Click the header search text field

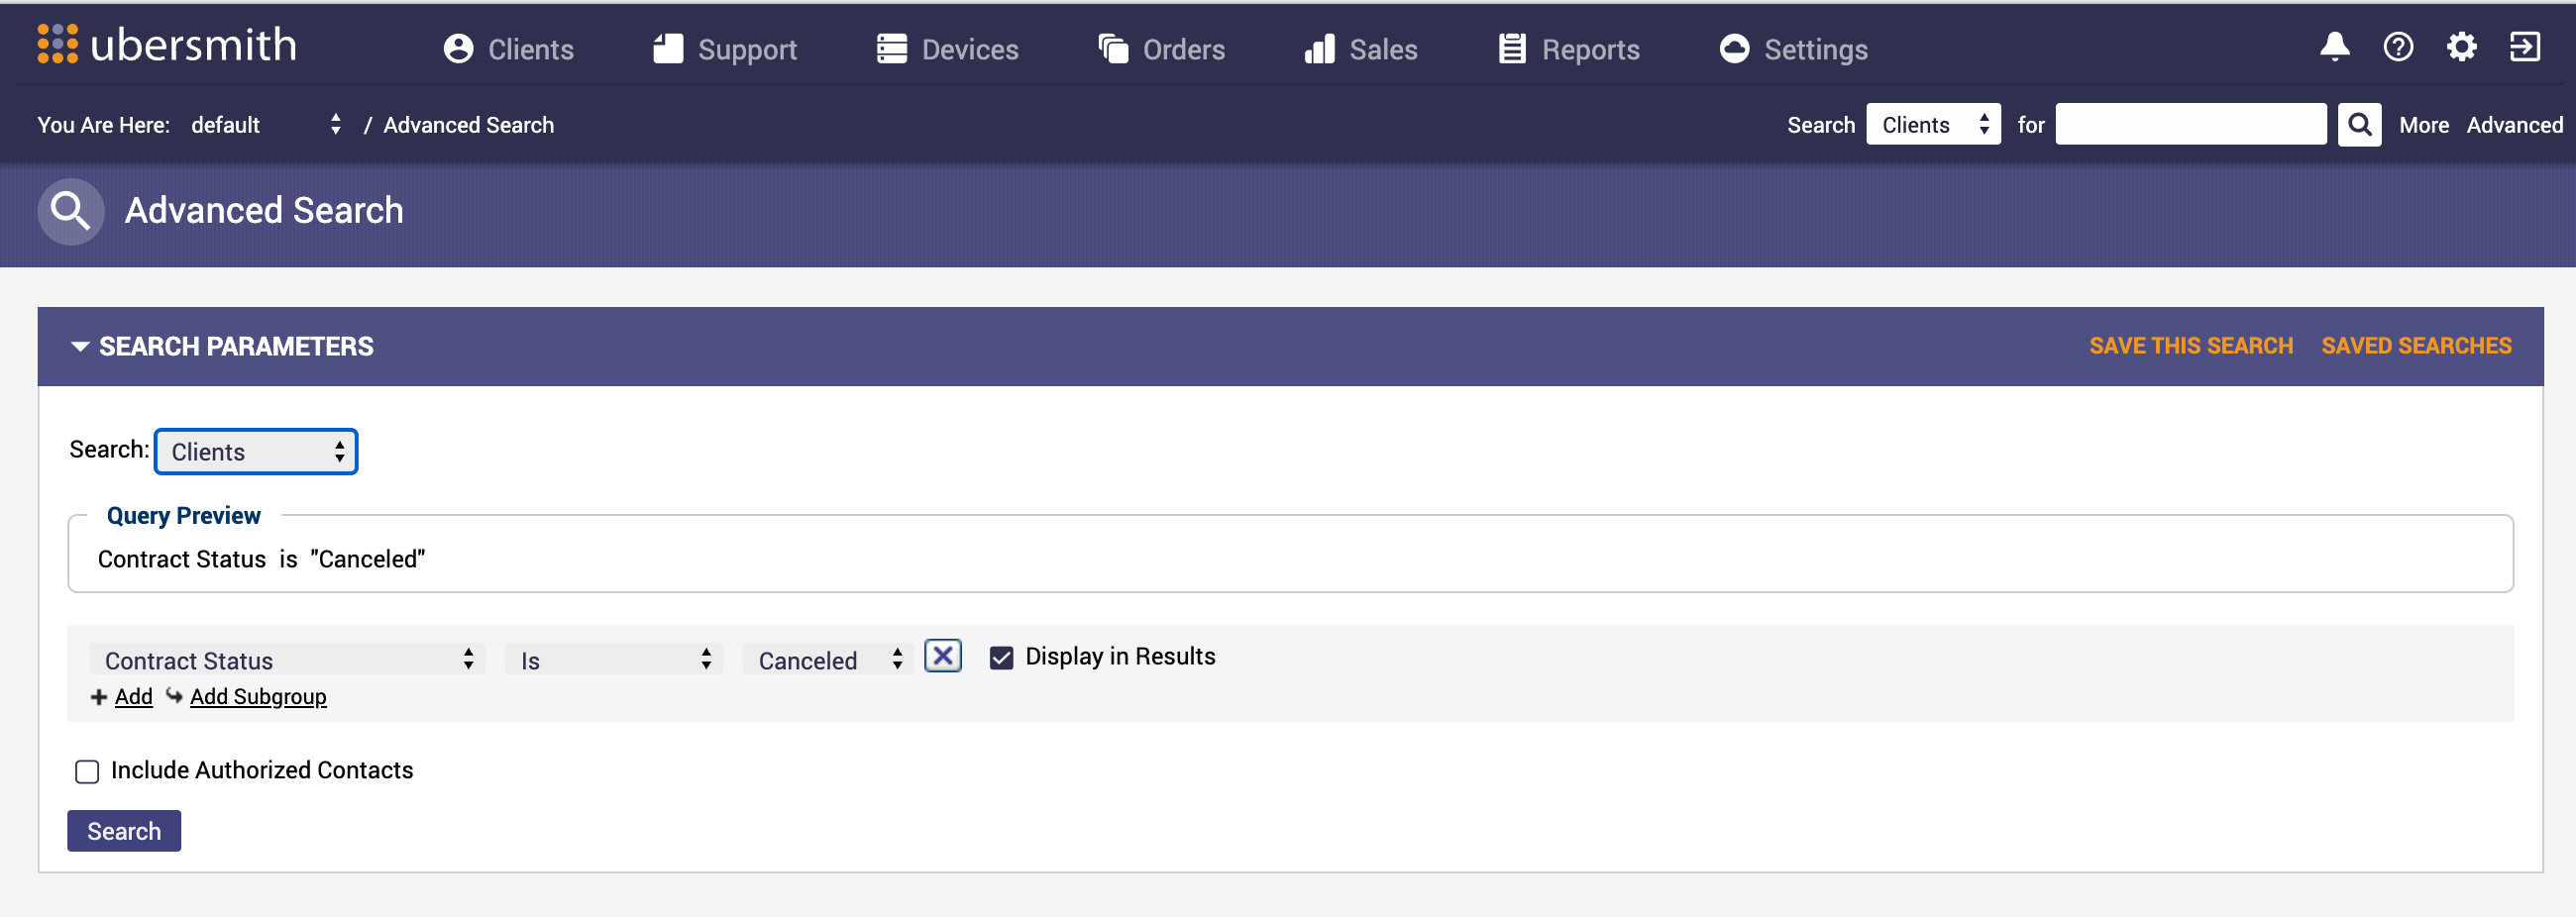point(2190,125)
